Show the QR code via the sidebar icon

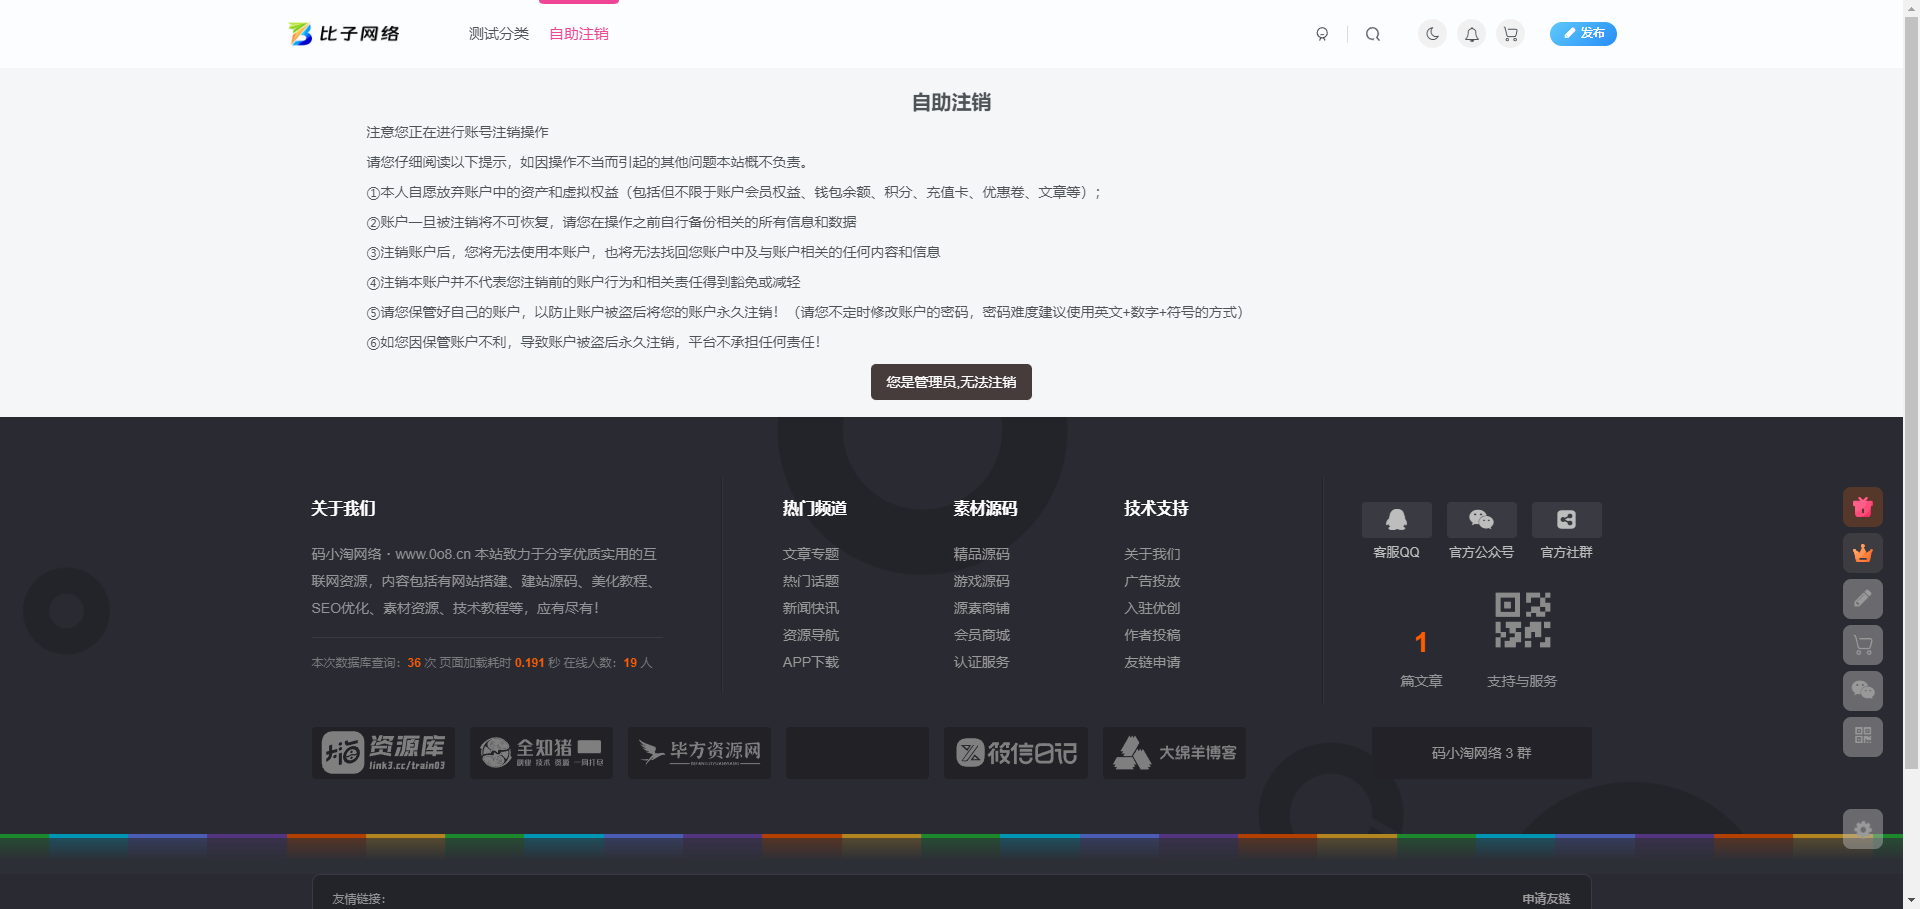point(1862,737)
